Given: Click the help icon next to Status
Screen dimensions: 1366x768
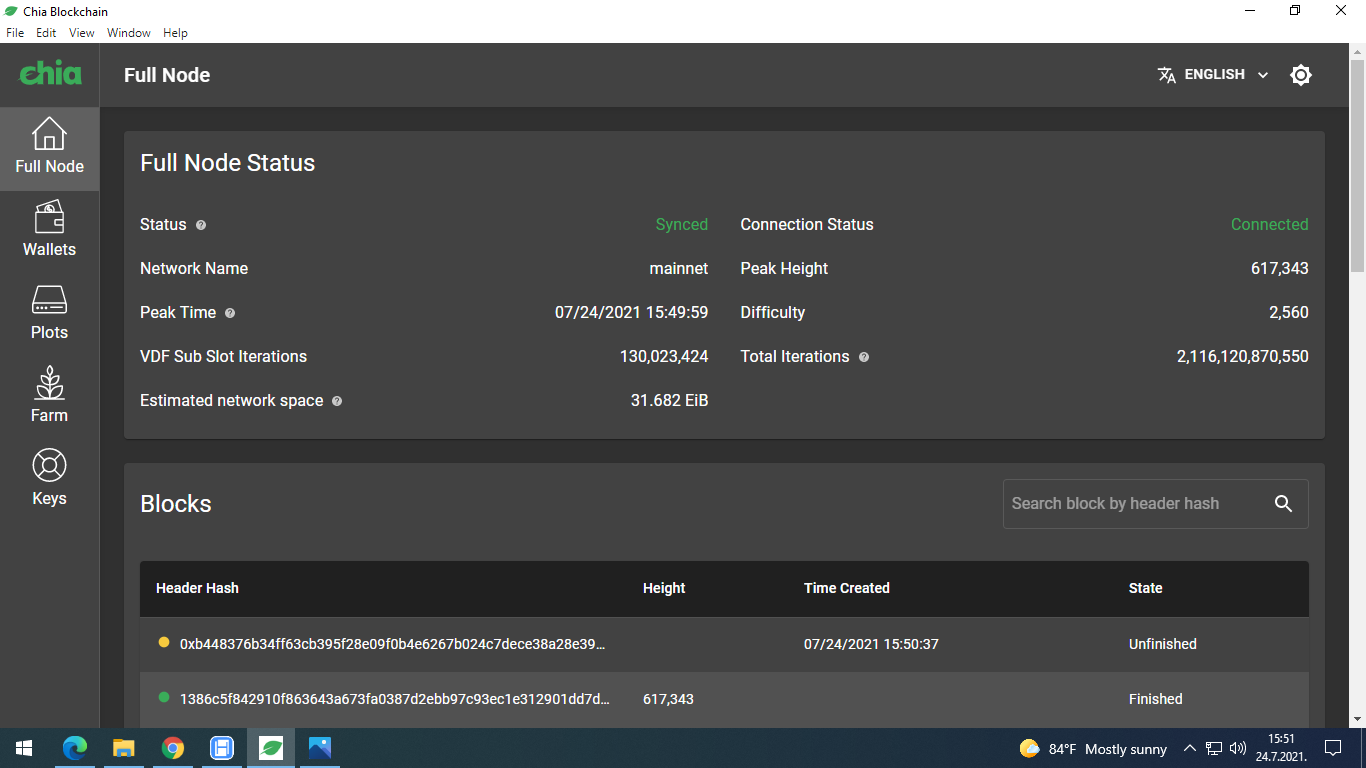Looking at the screenshot, I should (x=201, y=225).
